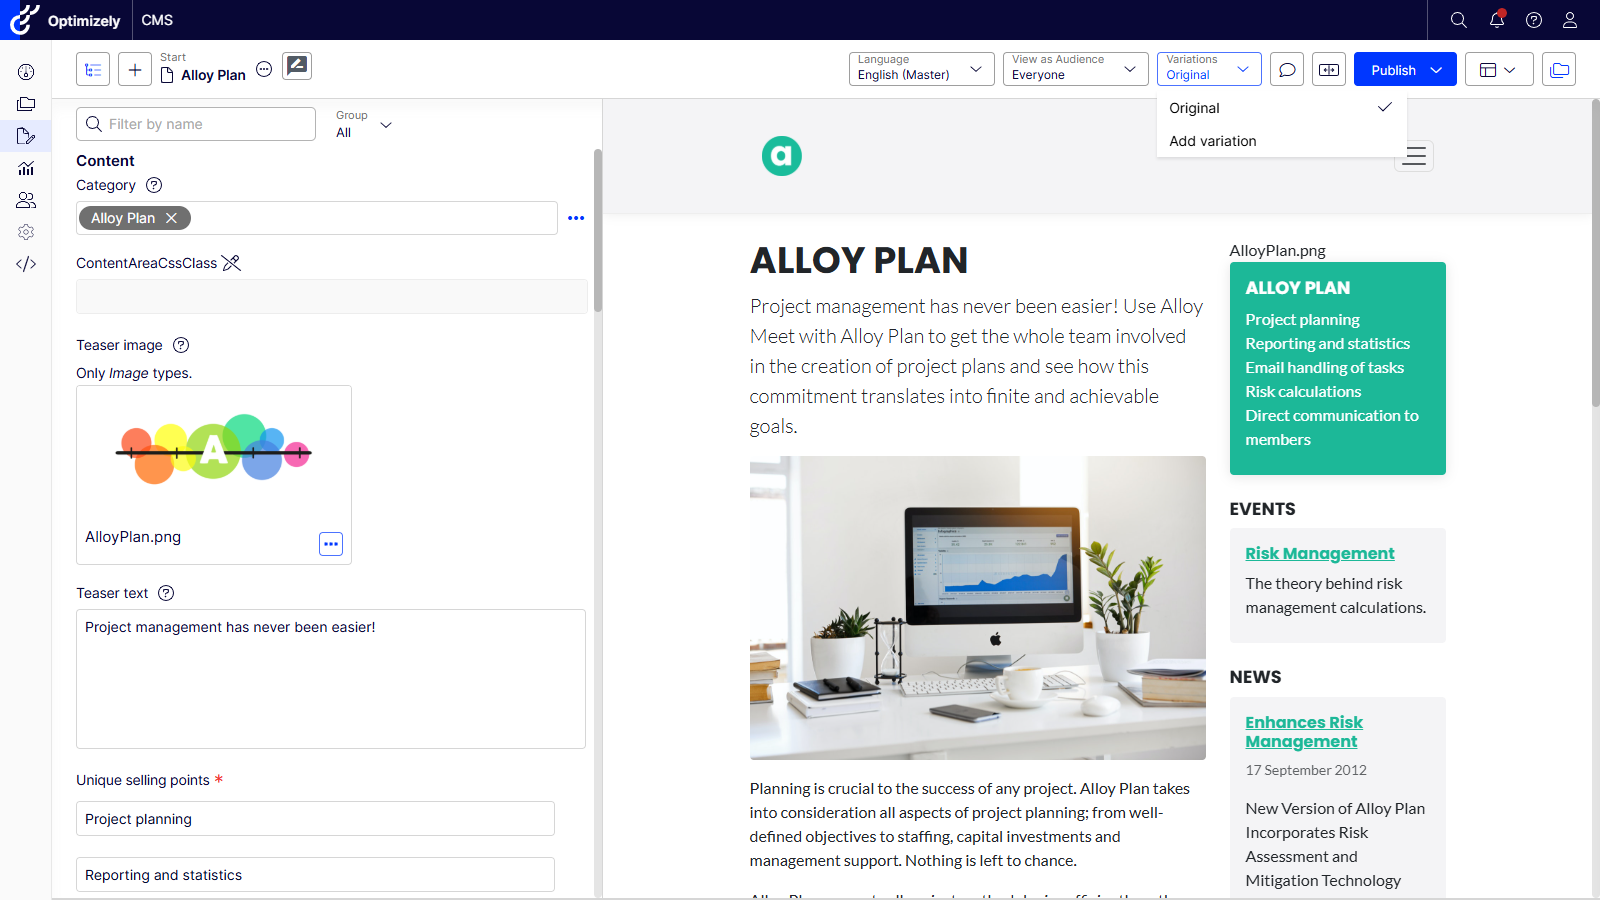Edit the Project planning selling point

point(315,819)
